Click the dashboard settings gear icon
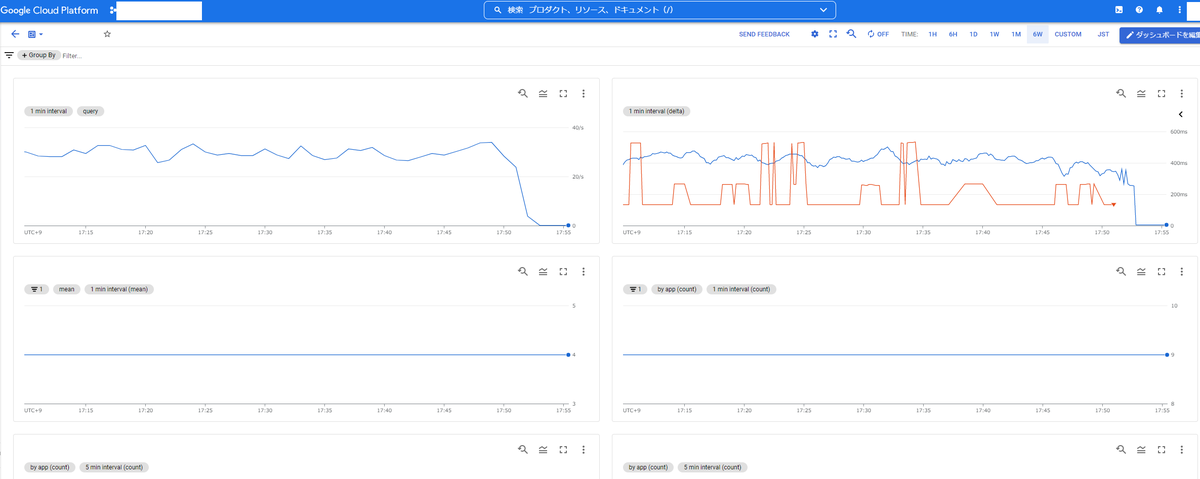The width and height of the screenshot is (1200, 479). pyautogui.click(x=815, y=34)
